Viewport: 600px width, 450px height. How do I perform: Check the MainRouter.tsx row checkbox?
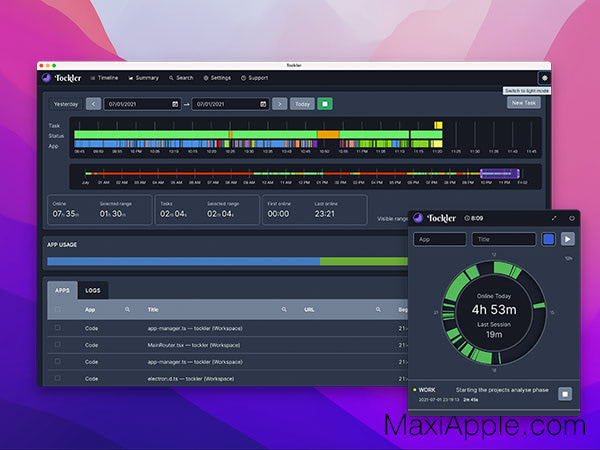[x=58, y=345]
